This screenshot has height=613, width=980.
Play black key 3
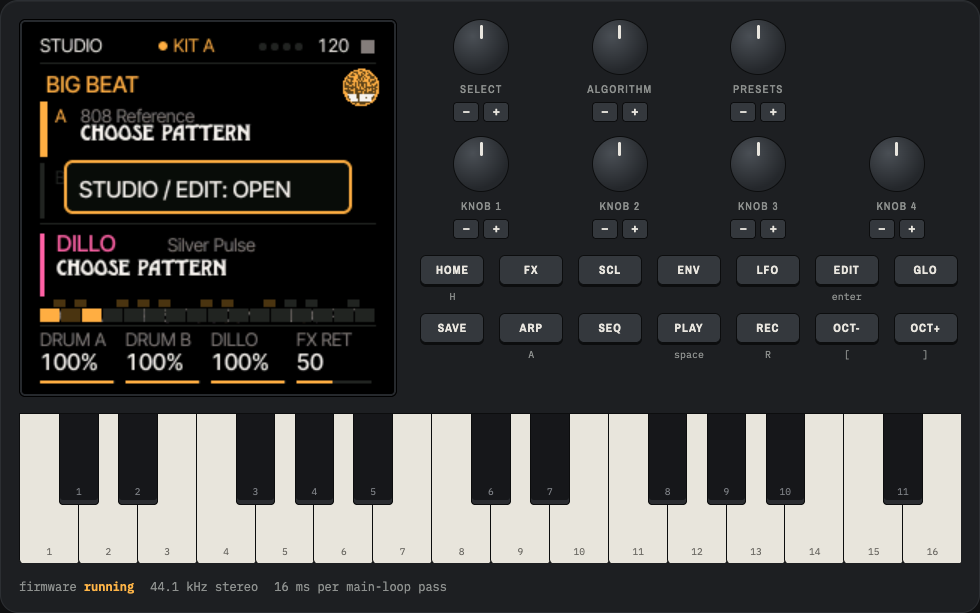coord(256,459)
